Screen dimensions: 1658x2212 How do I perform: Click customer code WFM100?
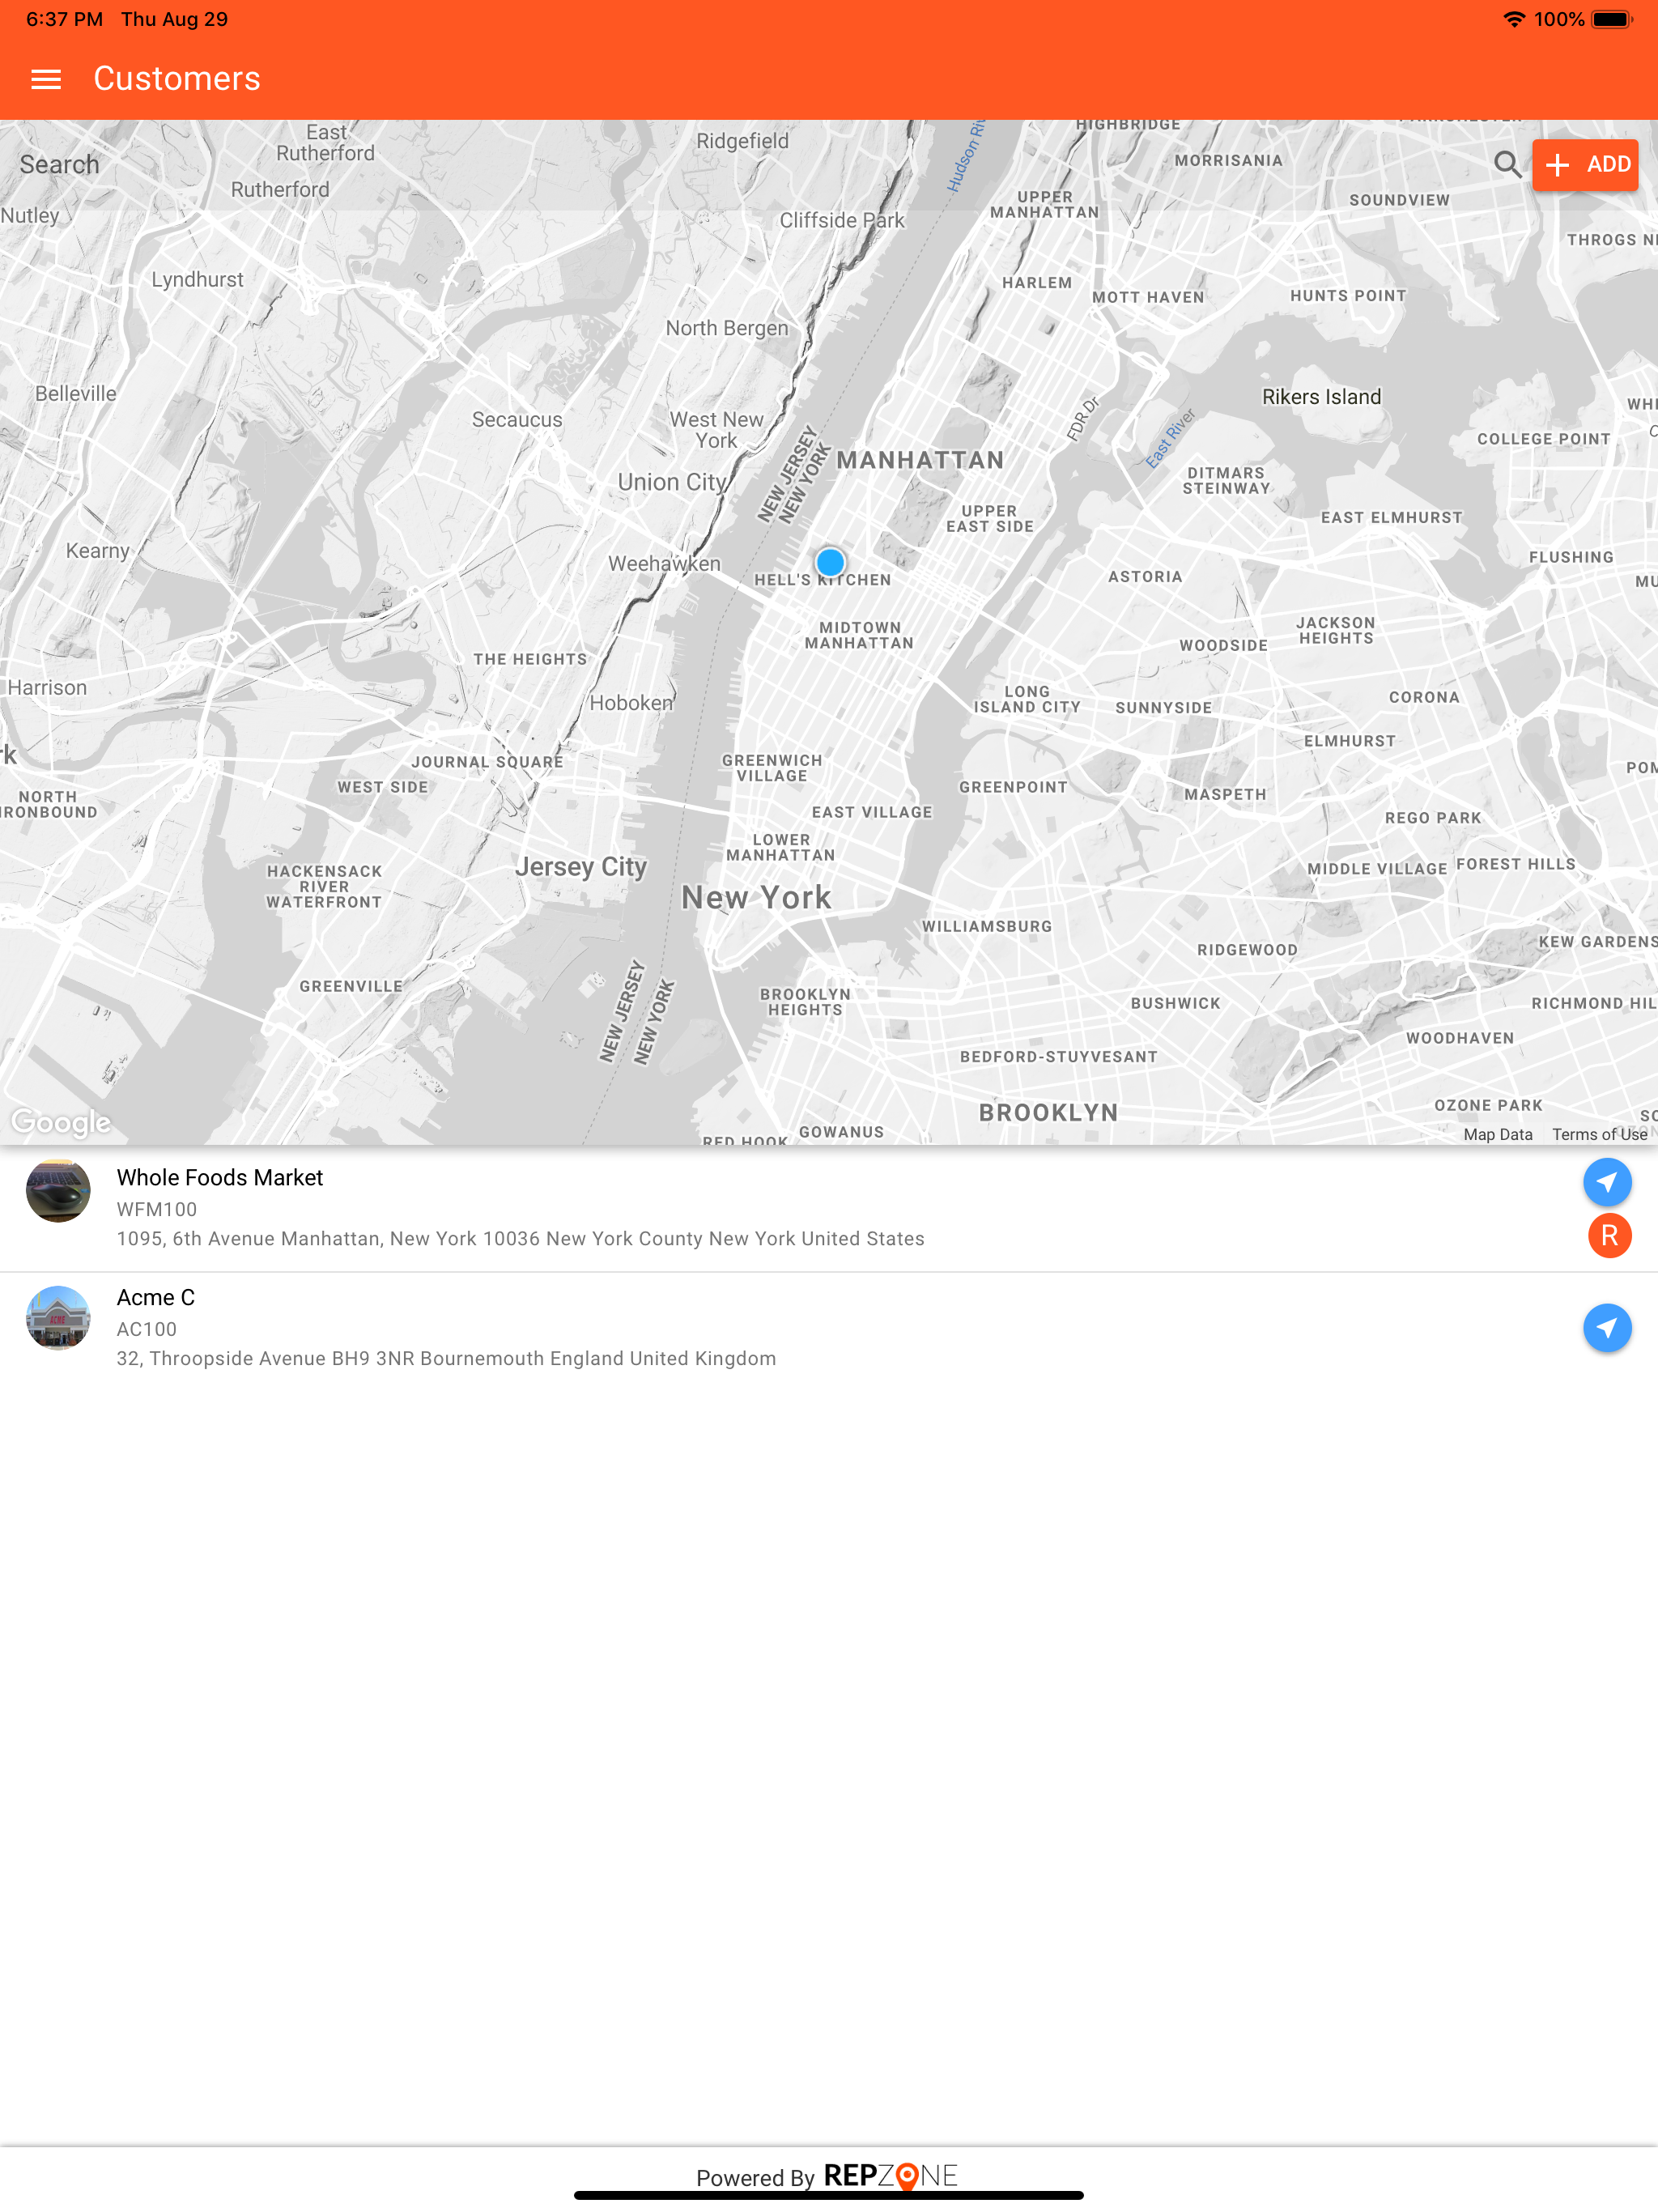(x=157, y=1209)
